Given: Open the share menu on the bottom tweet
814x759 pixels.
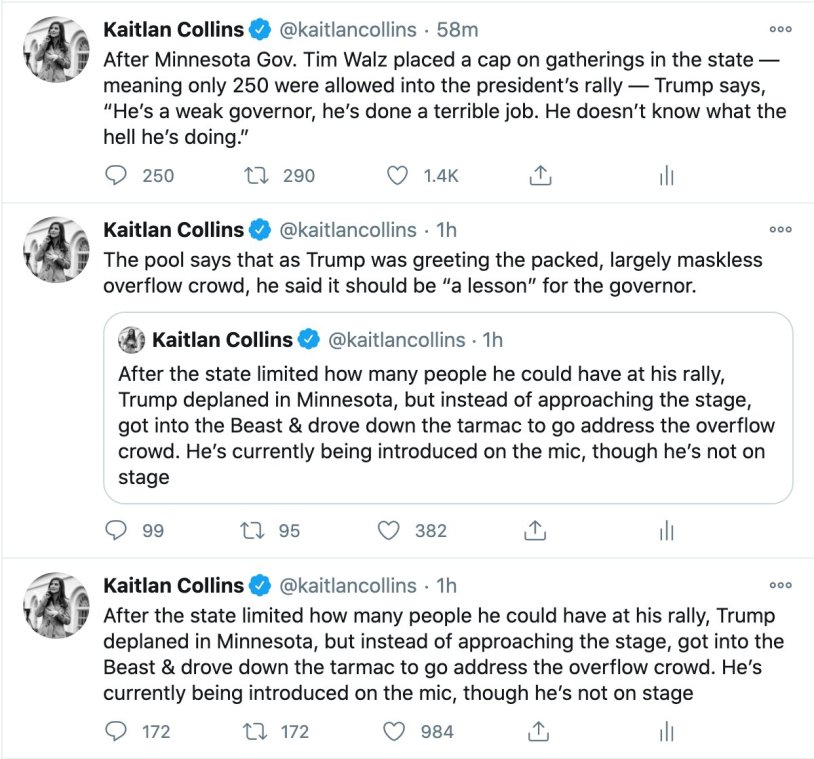Looking at the screenshot, I should point(537,731).
